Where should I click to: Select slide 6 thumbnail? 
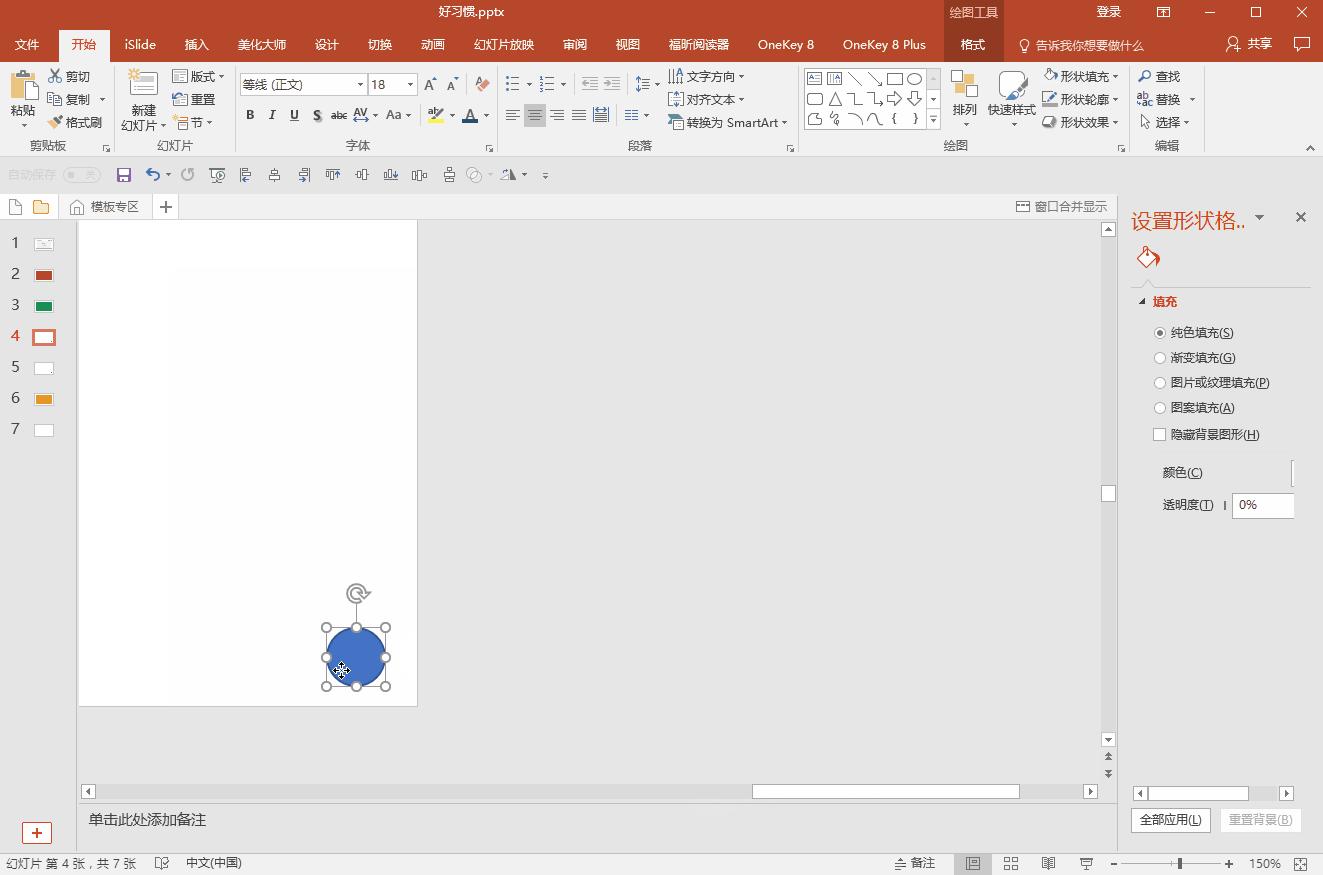point(43,399)
